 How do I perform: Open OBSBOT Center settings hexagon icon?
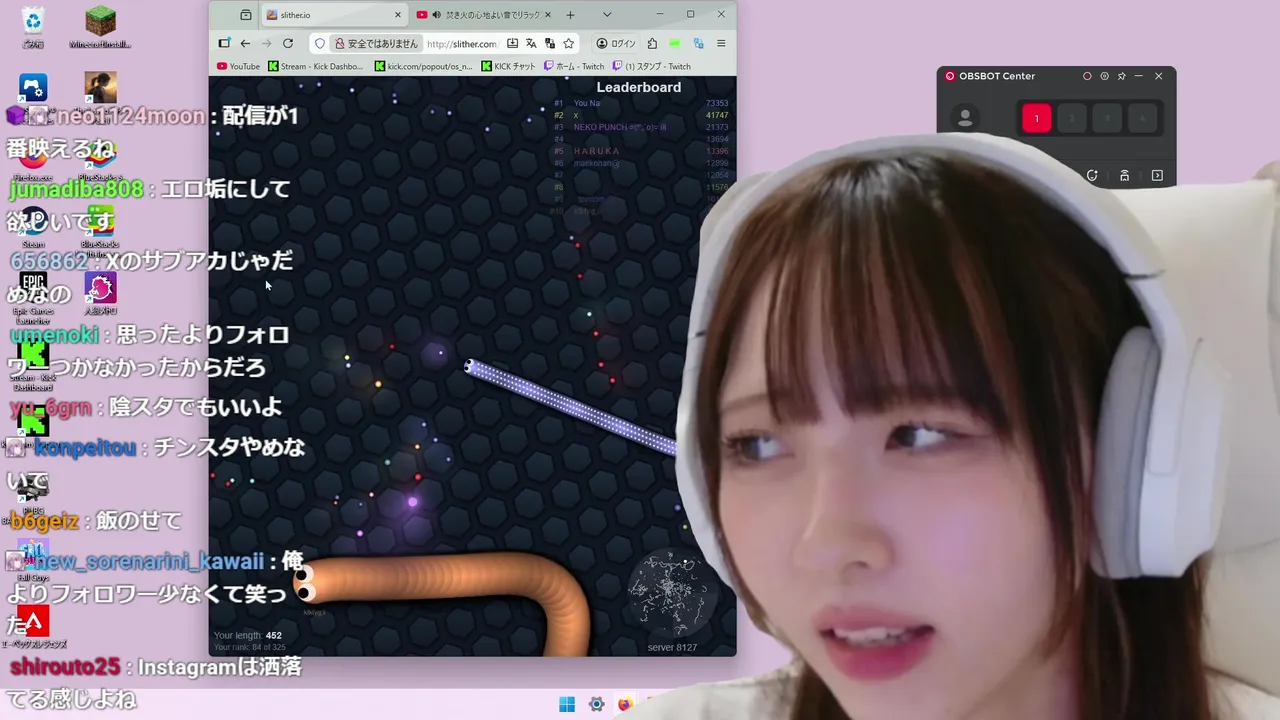pyautogui.click(x=1104, y=76)
